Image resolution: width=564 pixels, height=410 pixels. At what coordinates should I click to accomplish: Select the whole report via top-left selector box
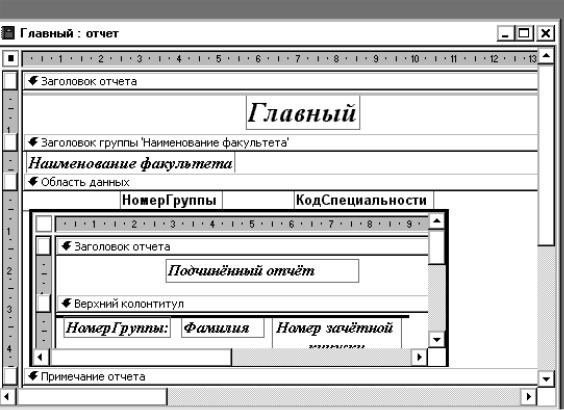[10, 58]
